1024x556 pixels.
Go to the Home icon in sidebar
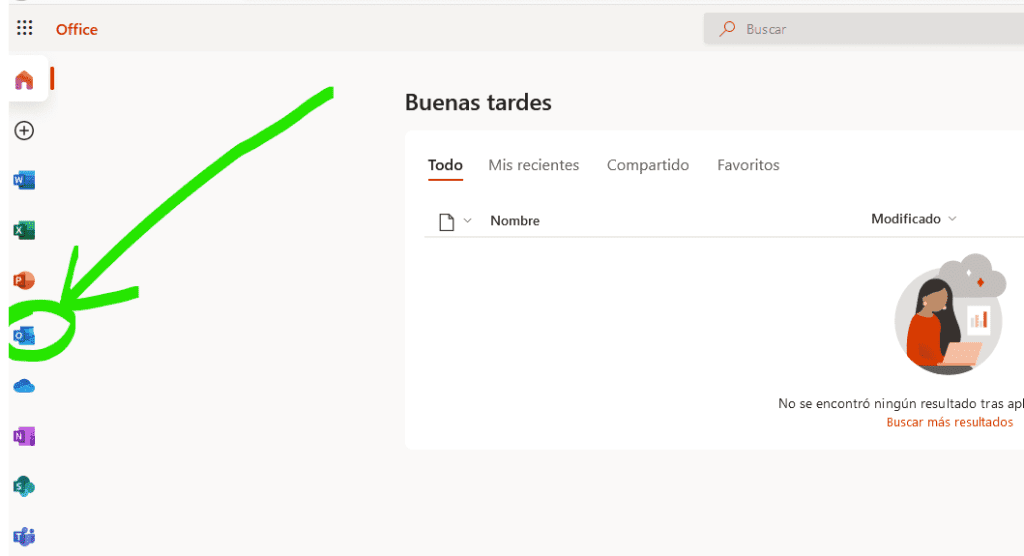click(24, 80)
